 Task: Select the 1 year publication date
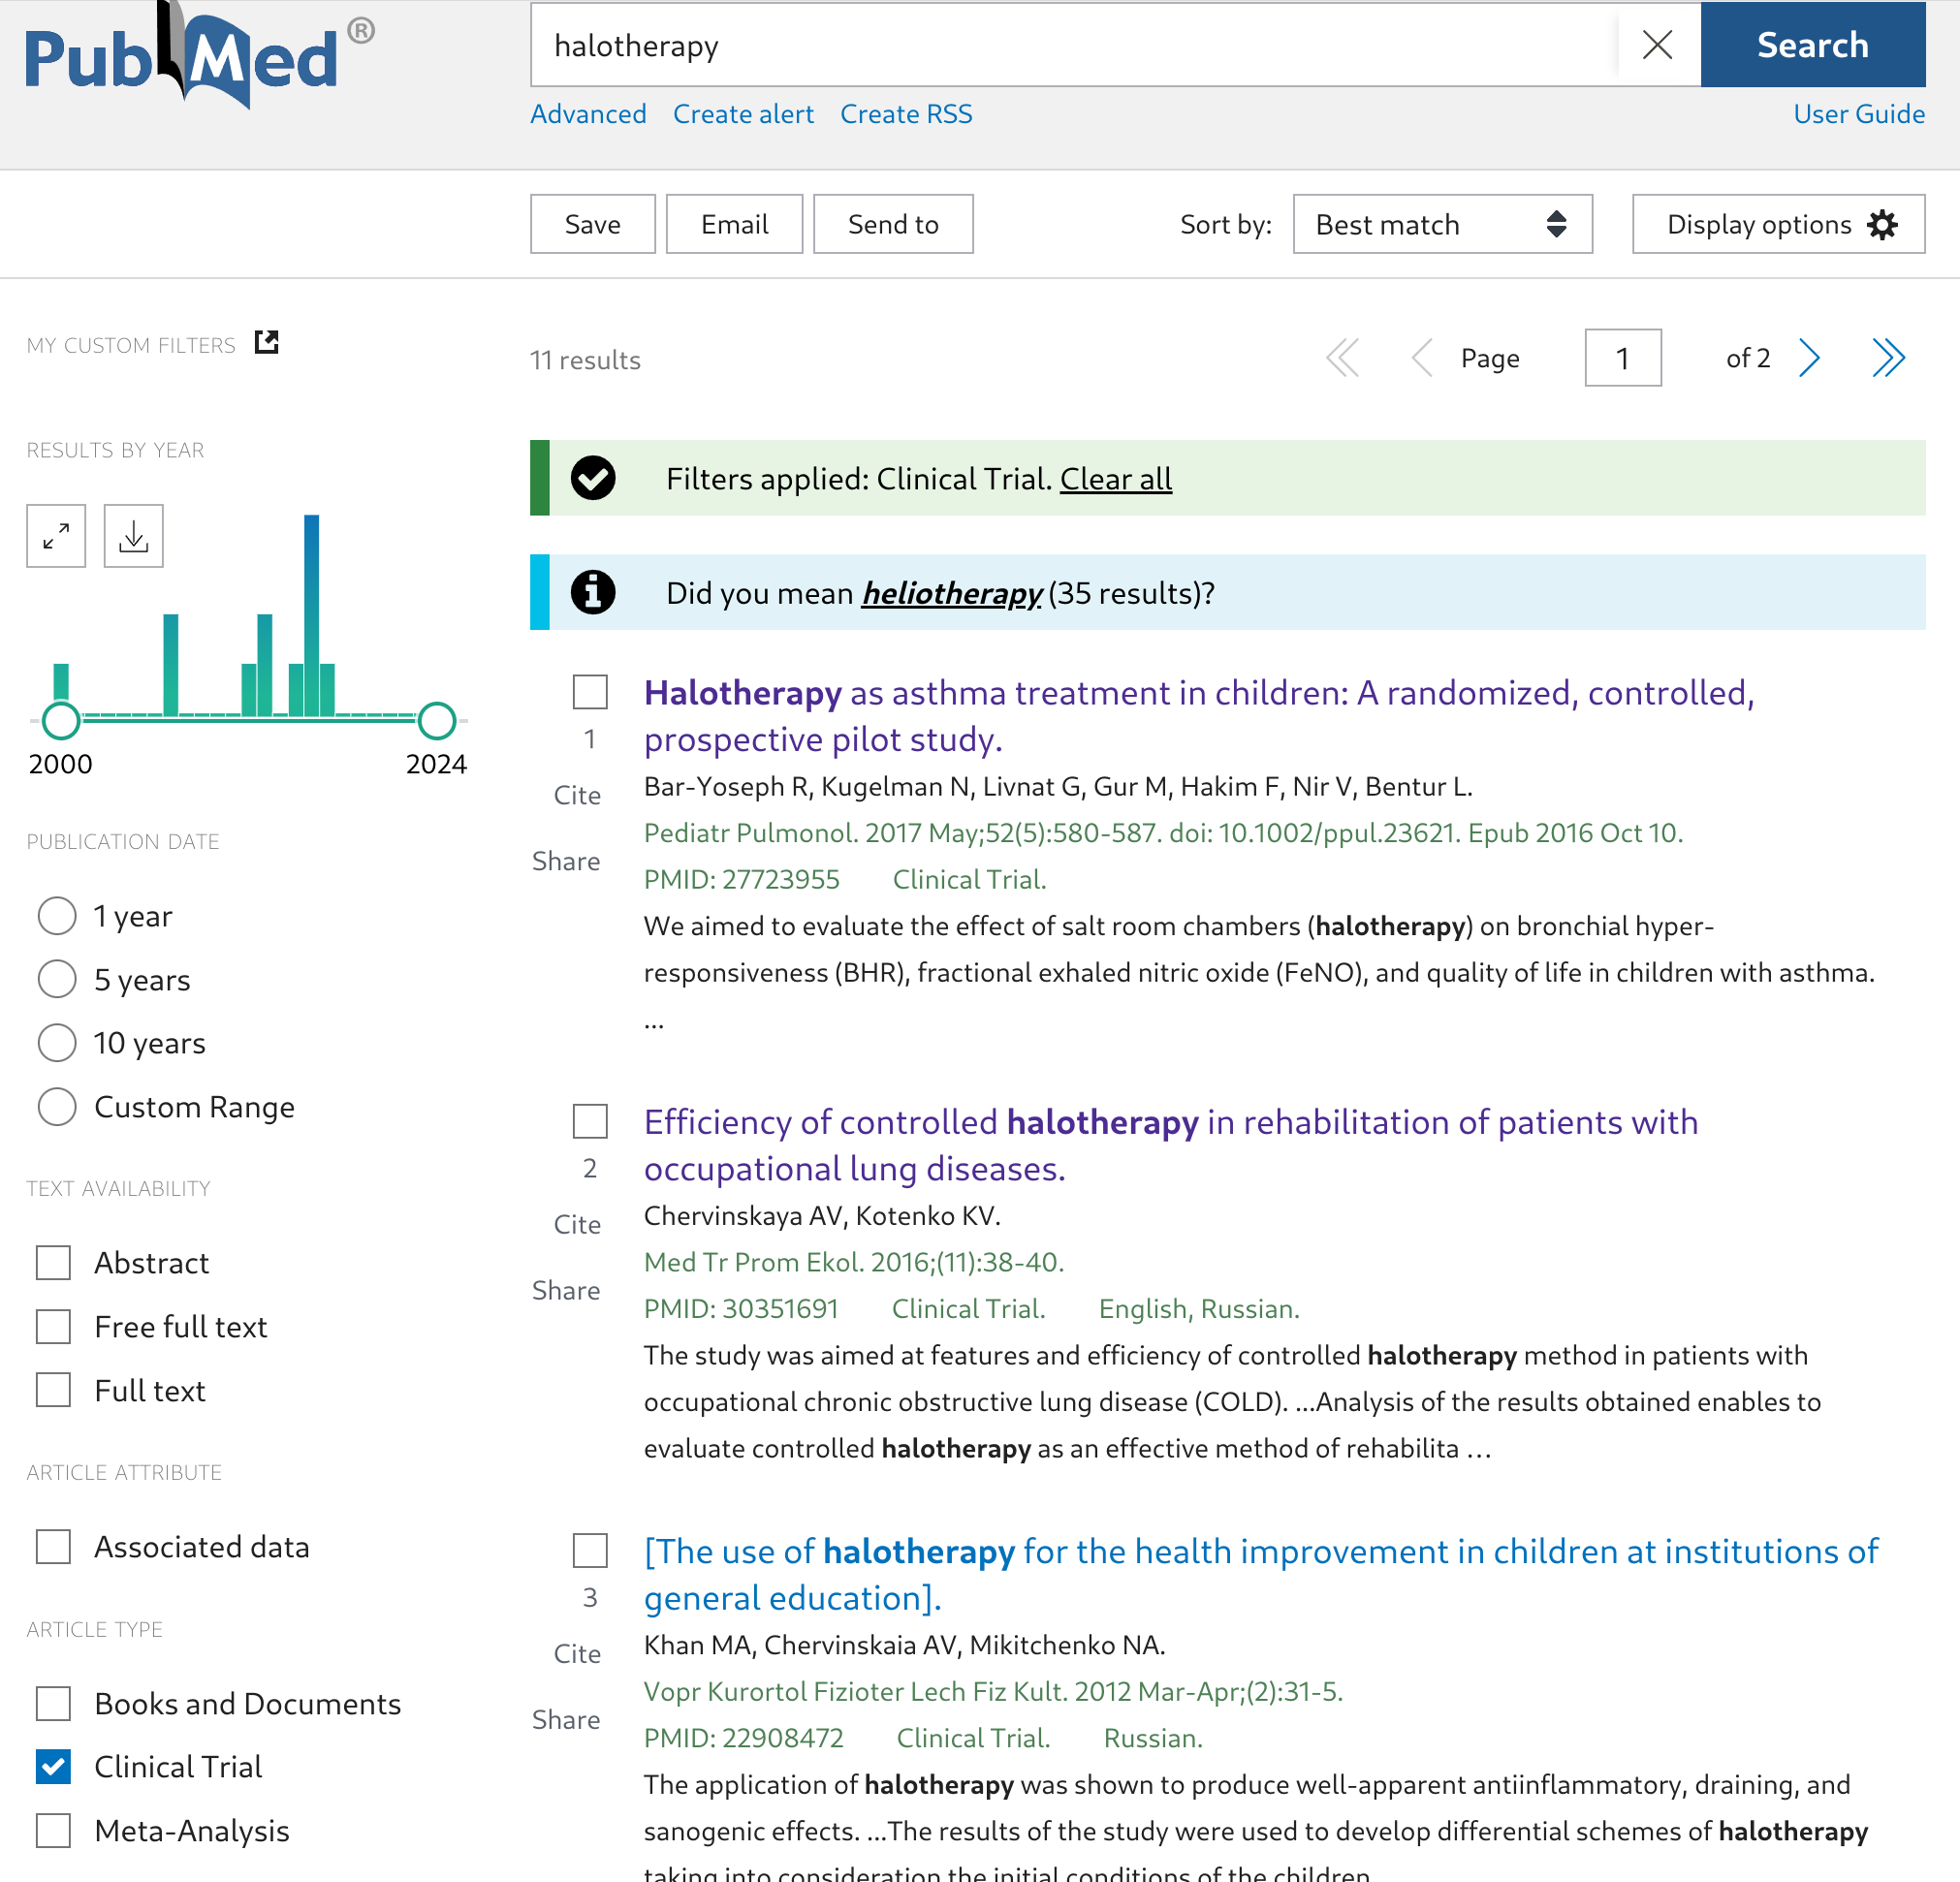click(57, 916)
